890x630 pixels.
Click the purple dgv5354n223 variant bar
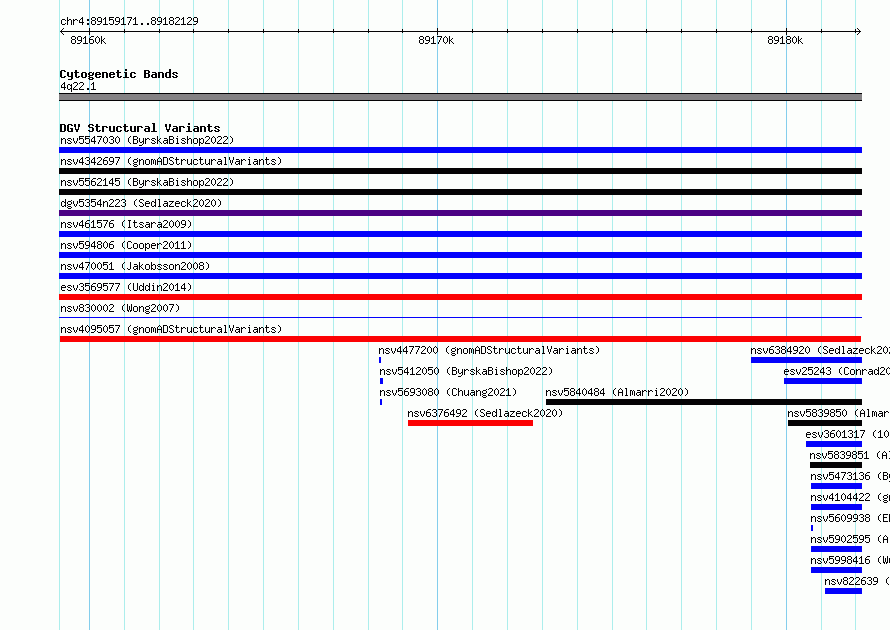tap(460, 213)
